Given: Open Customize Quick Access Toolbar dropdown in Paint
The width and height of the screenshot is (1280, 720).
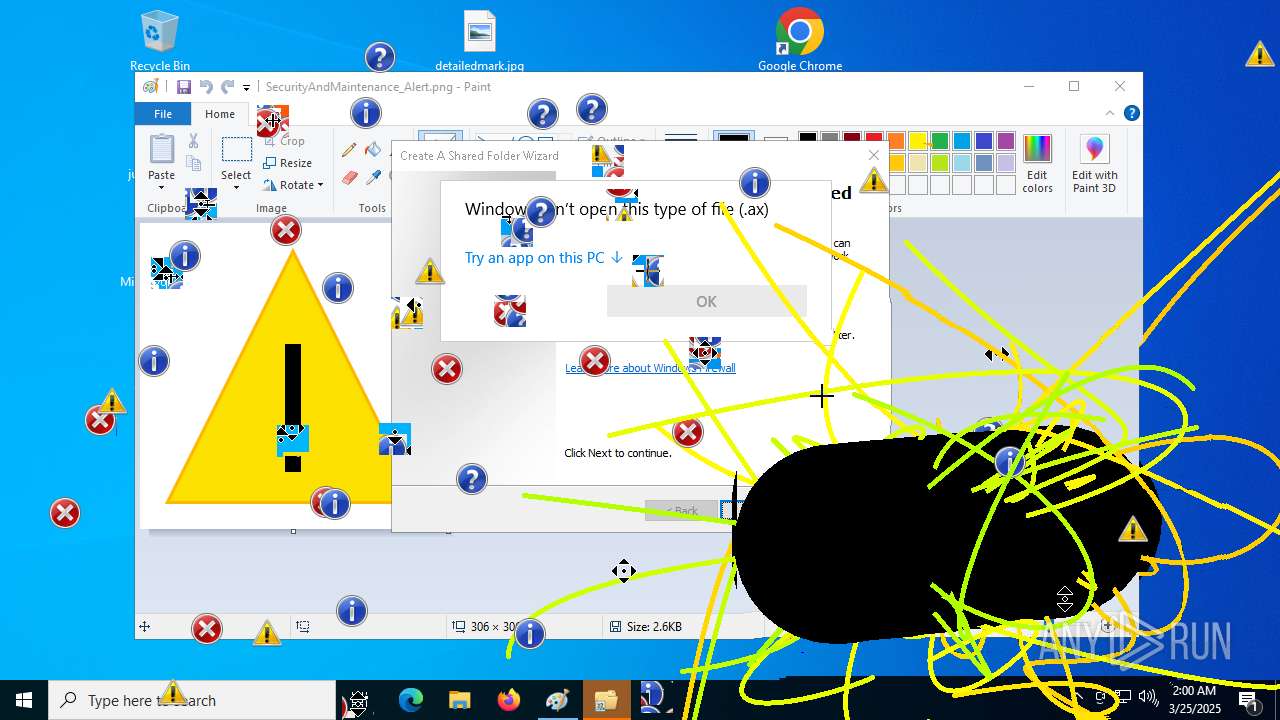Looking at the screenshot, I should (x=246, y=88).
